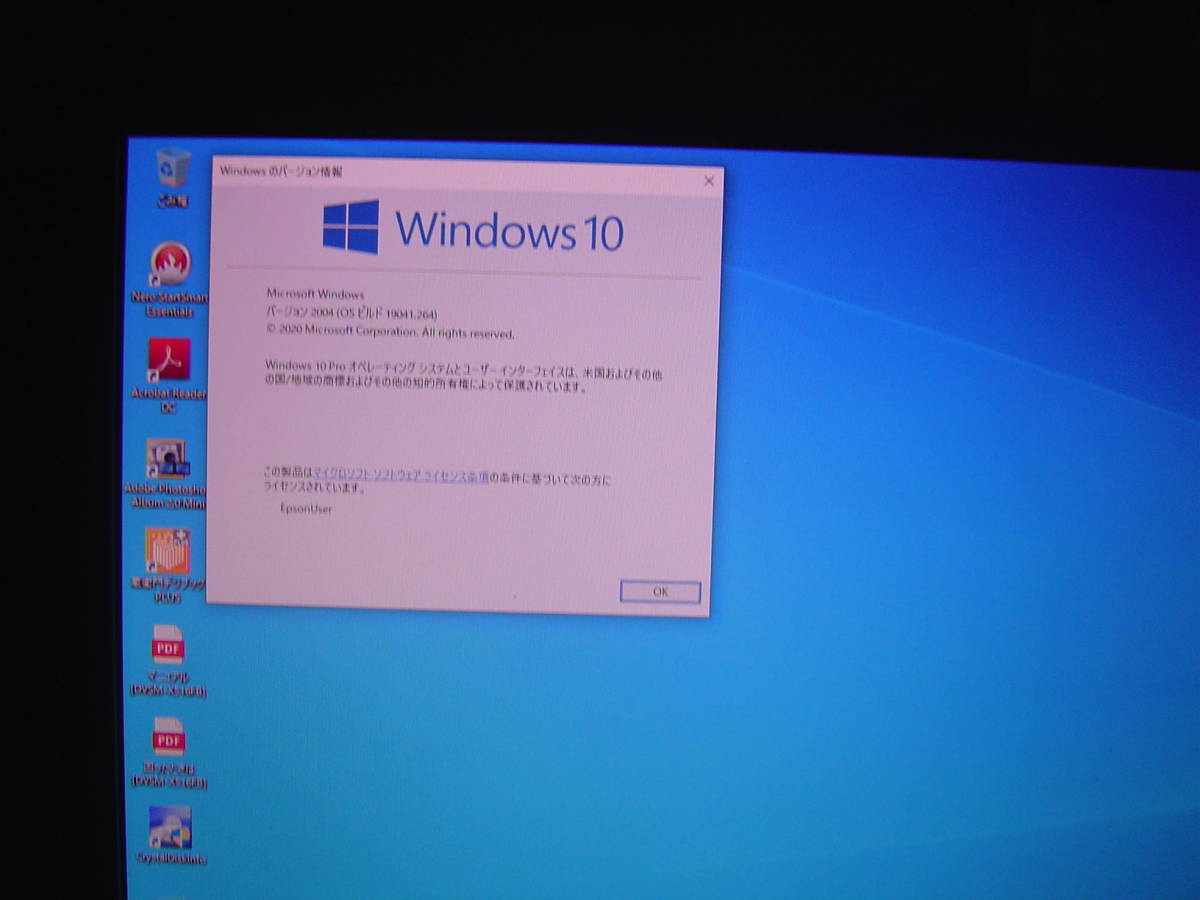1200x900 pixels.
Task: Click the Windows 10 logo banner
Action: pyautogui.click(x=473, y=228)
